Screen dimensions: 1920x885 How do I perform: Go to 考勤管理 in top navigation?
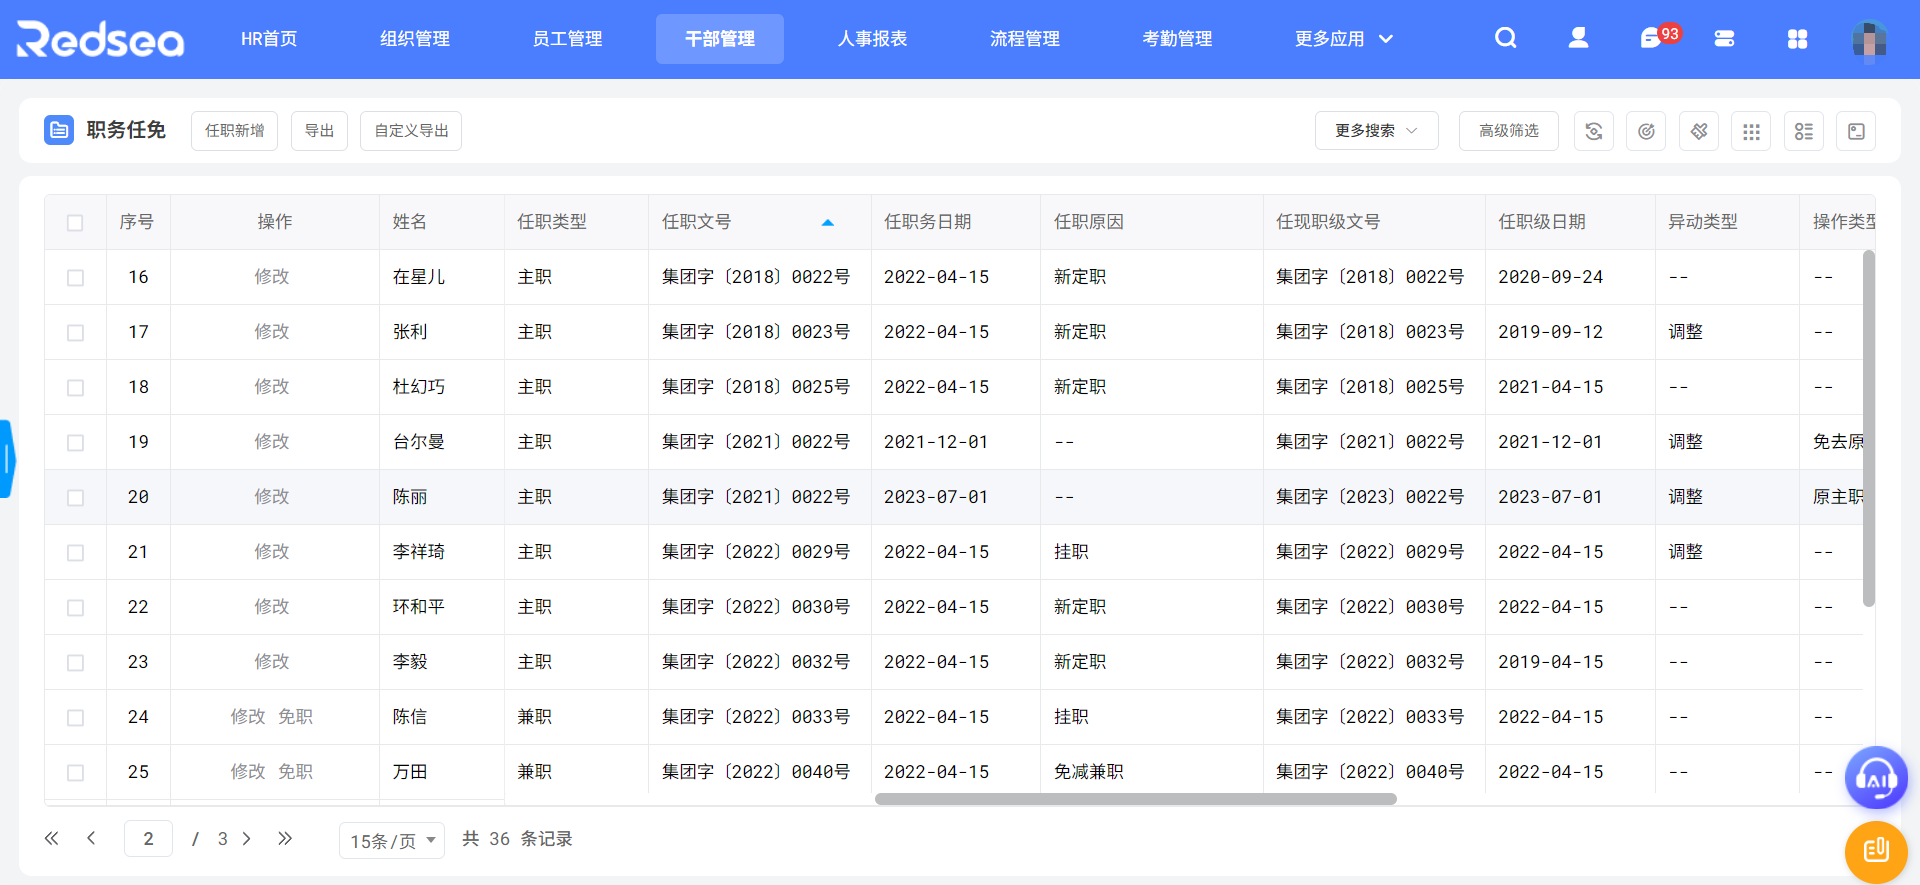pos(1177,39)
